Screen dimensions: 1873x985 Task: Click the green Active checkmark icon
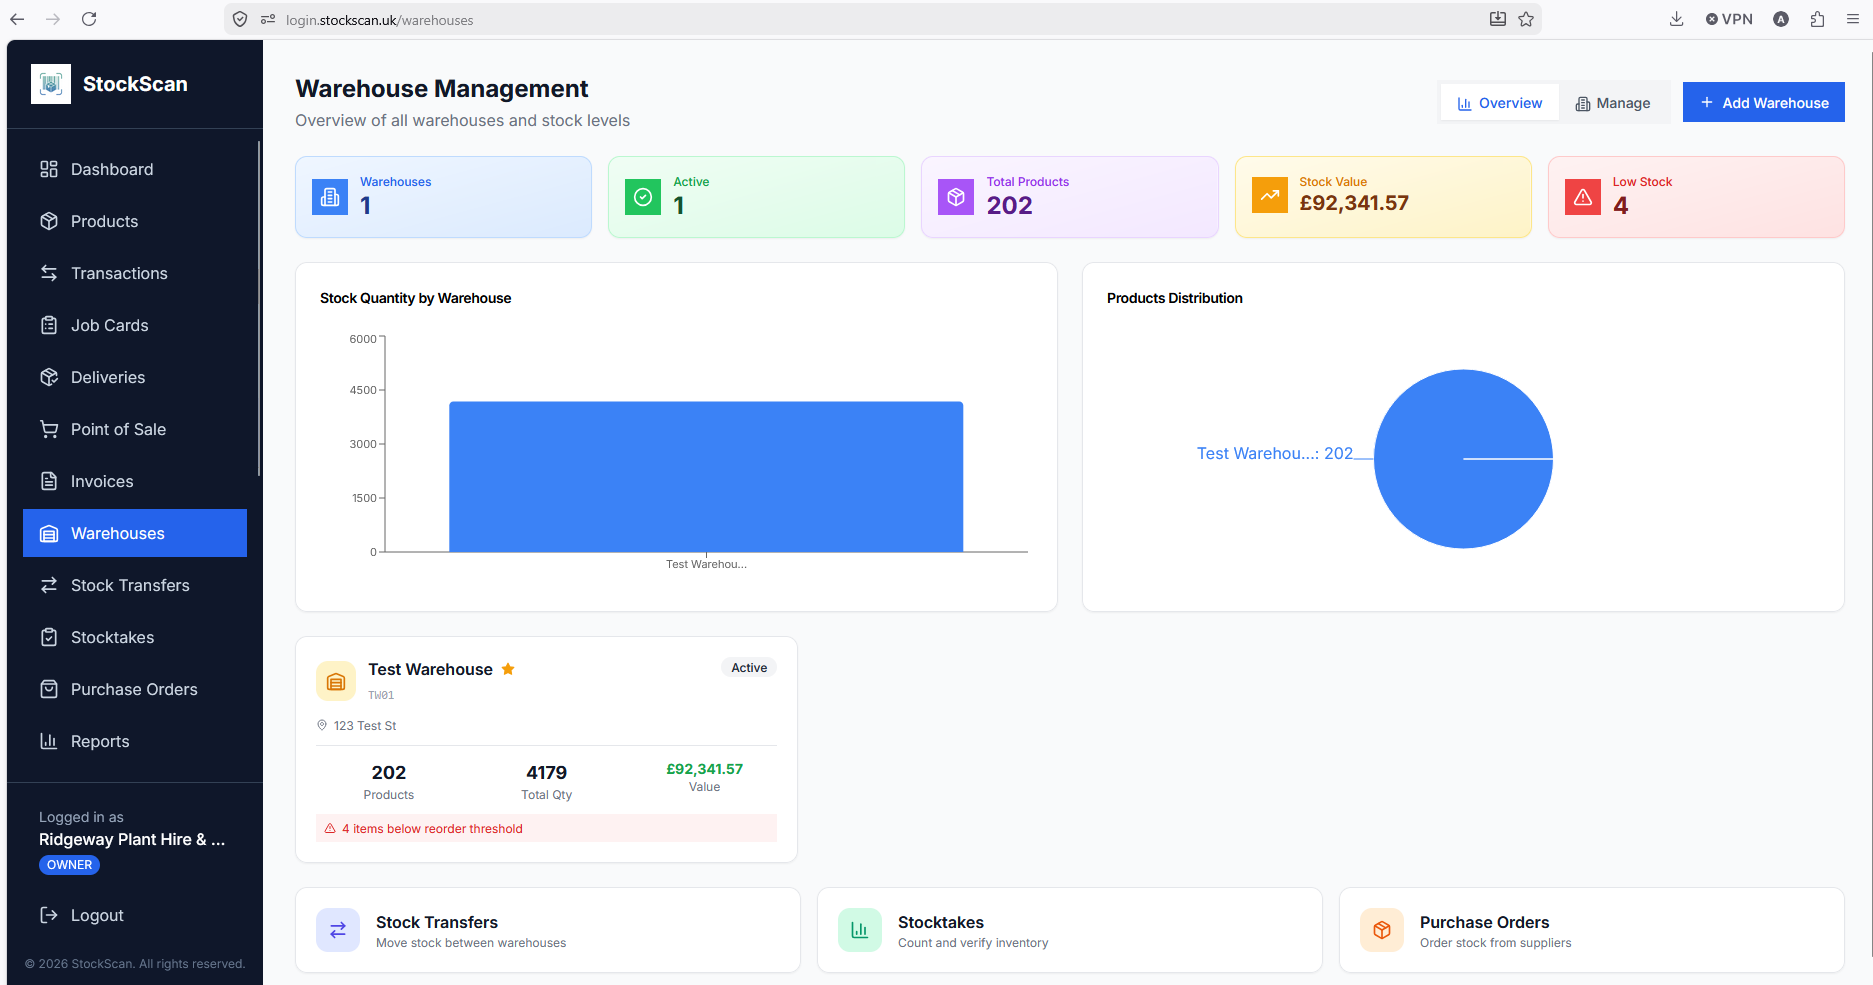point(643,197)
